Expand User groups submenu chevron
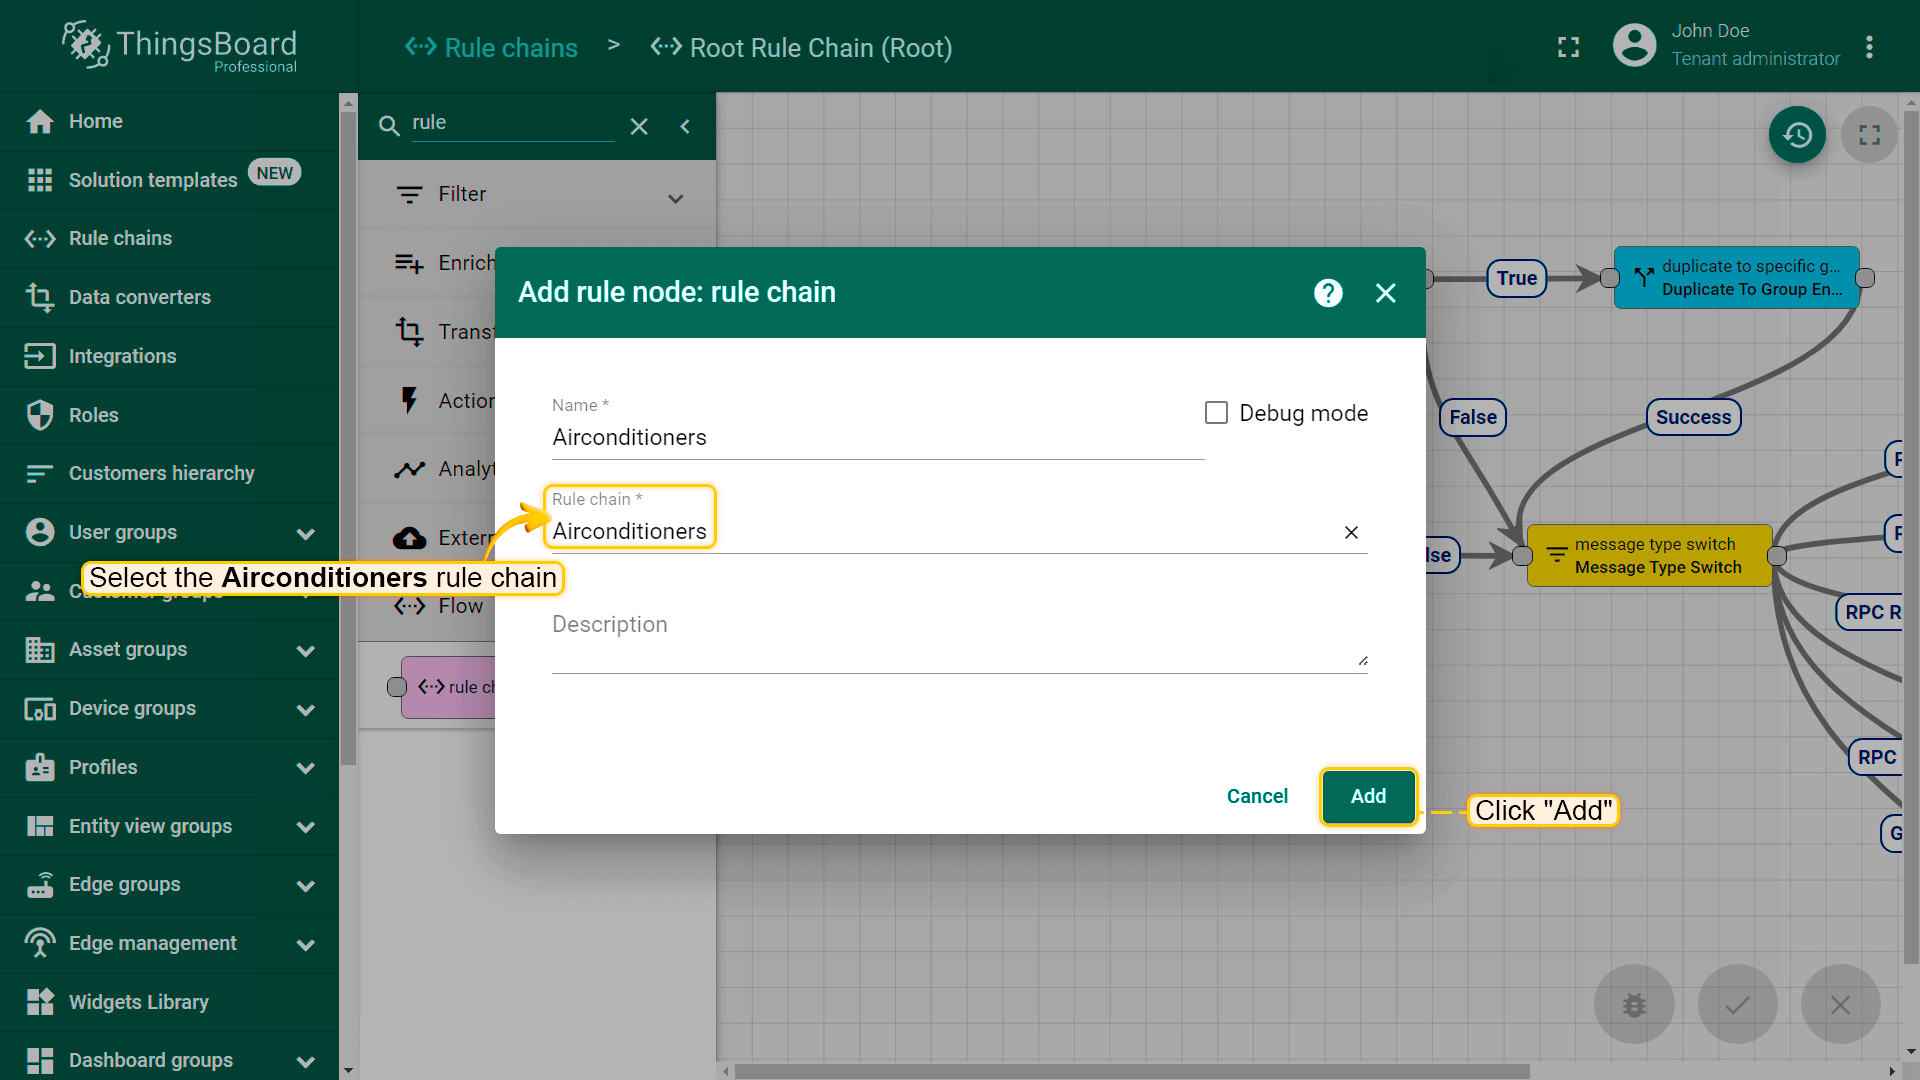The width and height of the screenshot is (1920, 1080). 306,534
